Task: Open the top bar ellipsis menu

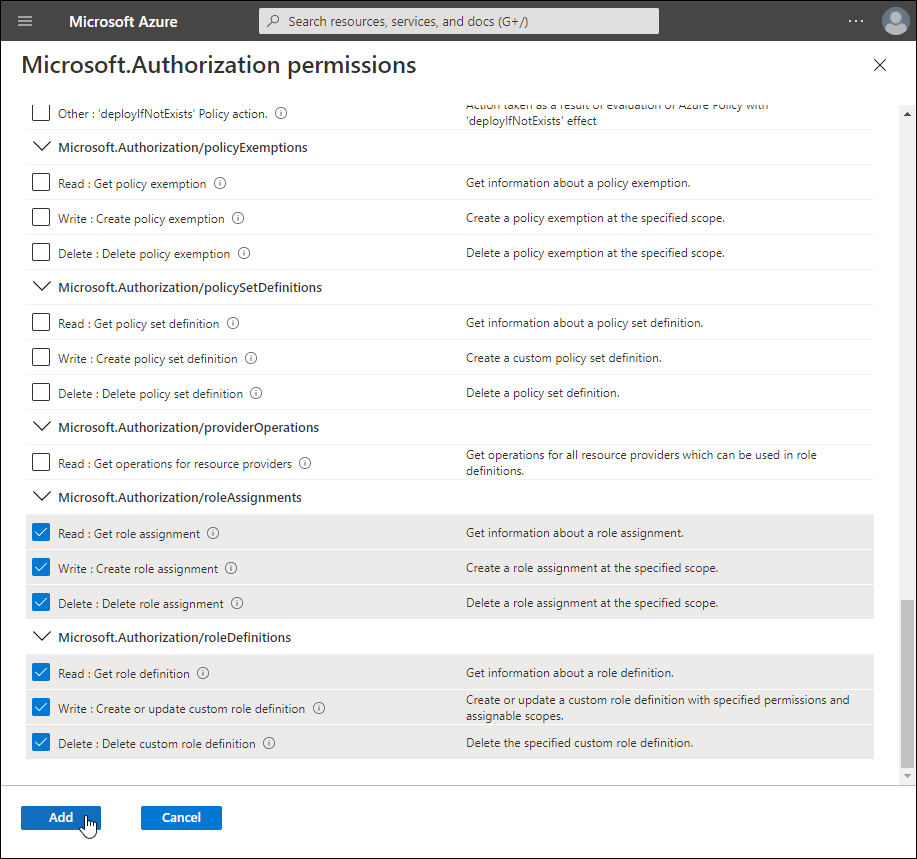Action: pos(855,21)
